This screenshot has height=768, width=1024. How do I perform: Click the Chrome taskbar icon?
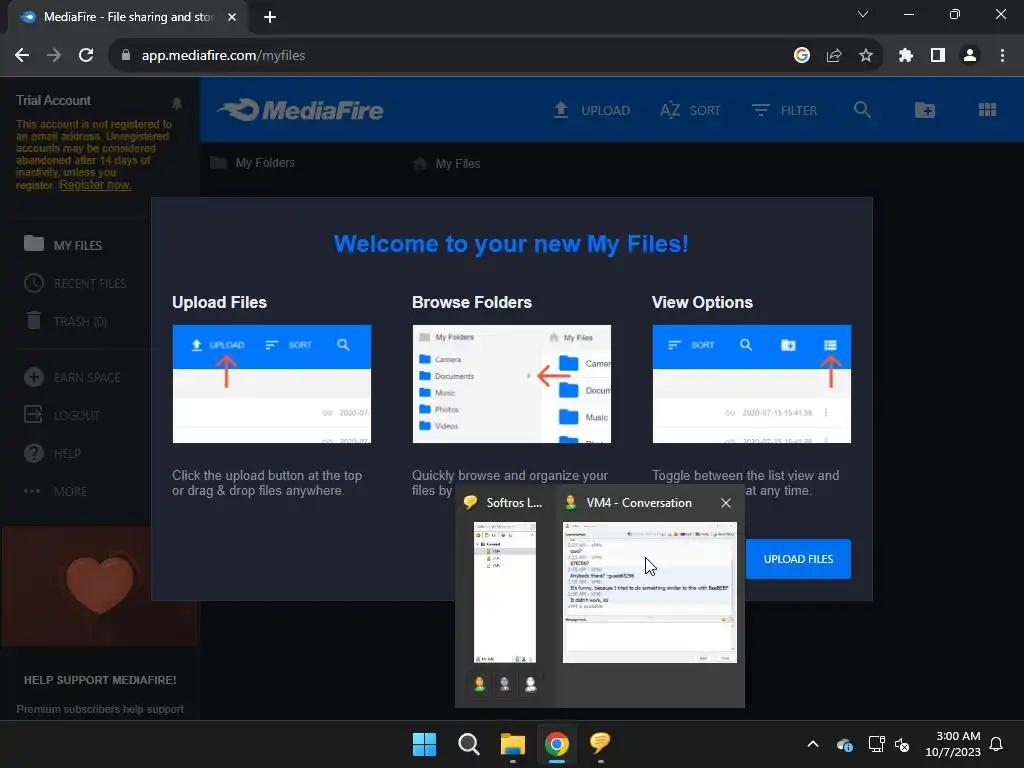point(556,744)
